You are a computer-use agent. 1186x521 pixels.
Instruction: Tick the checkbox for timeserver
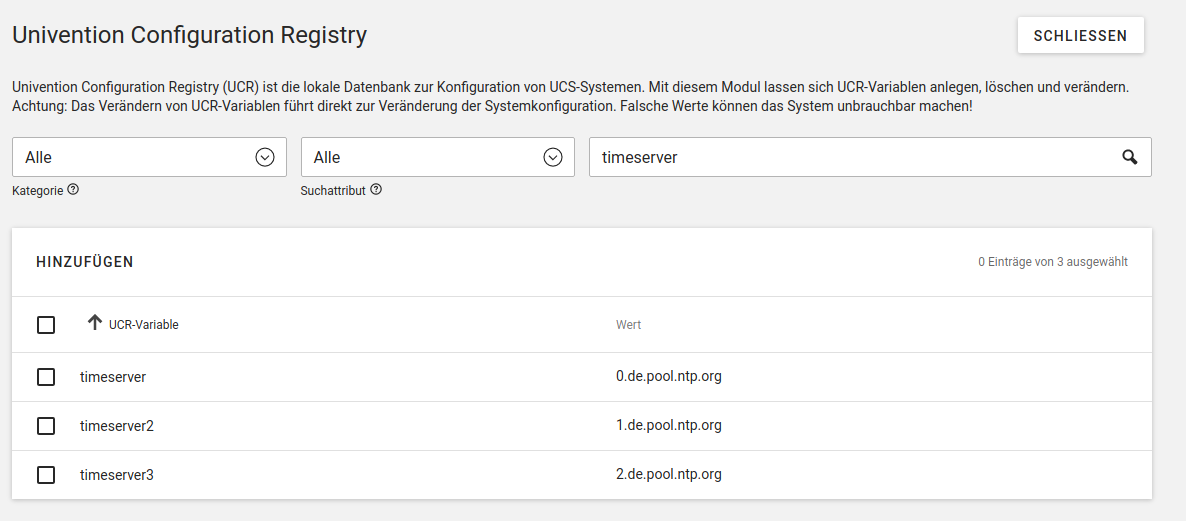[x=46, y=377]
